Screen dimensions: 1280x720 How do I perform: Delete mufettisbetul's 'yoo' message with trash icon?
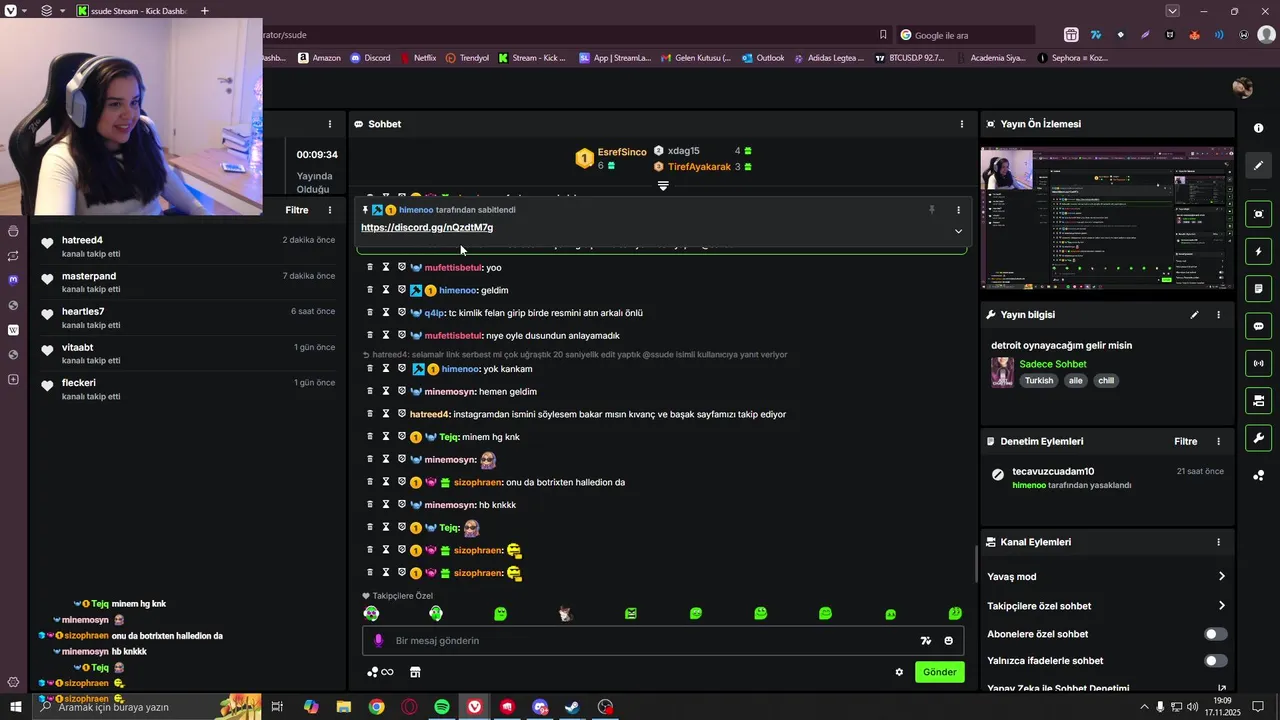click(x=370, y=267)
